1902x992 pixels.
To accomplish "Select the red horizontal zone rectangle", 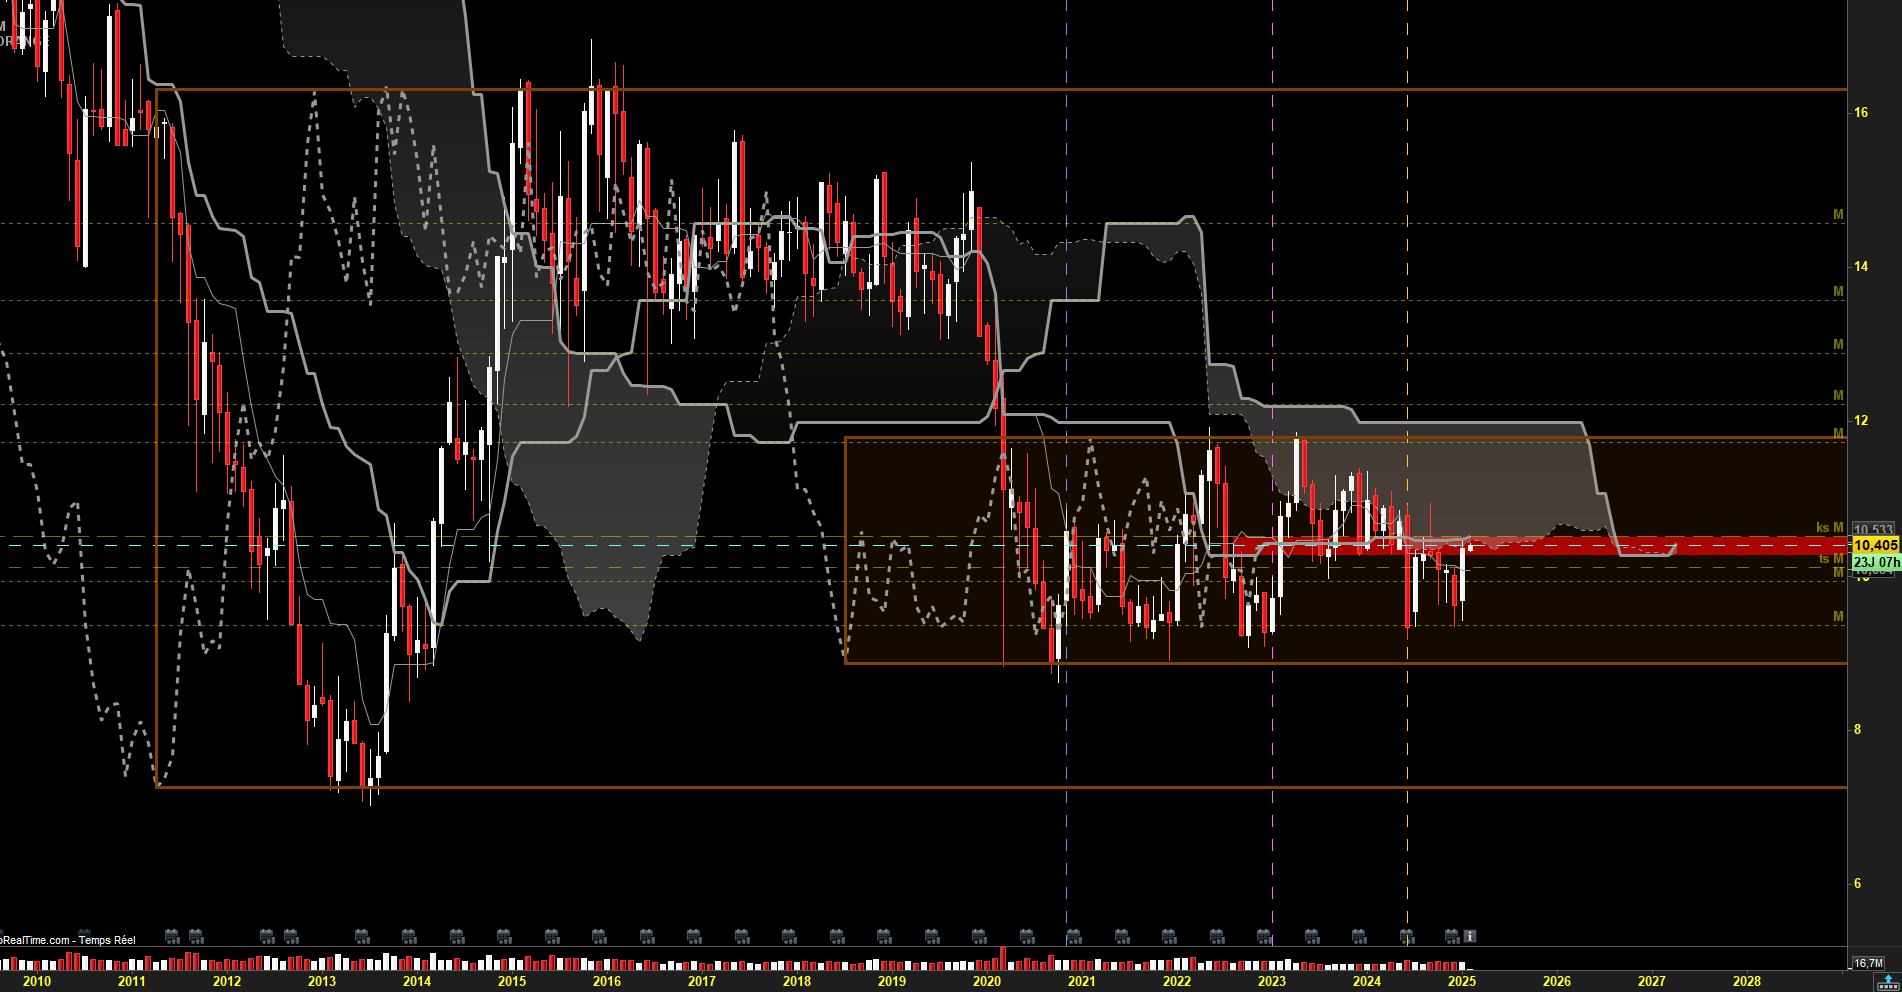I will (x=1540, y=546).
